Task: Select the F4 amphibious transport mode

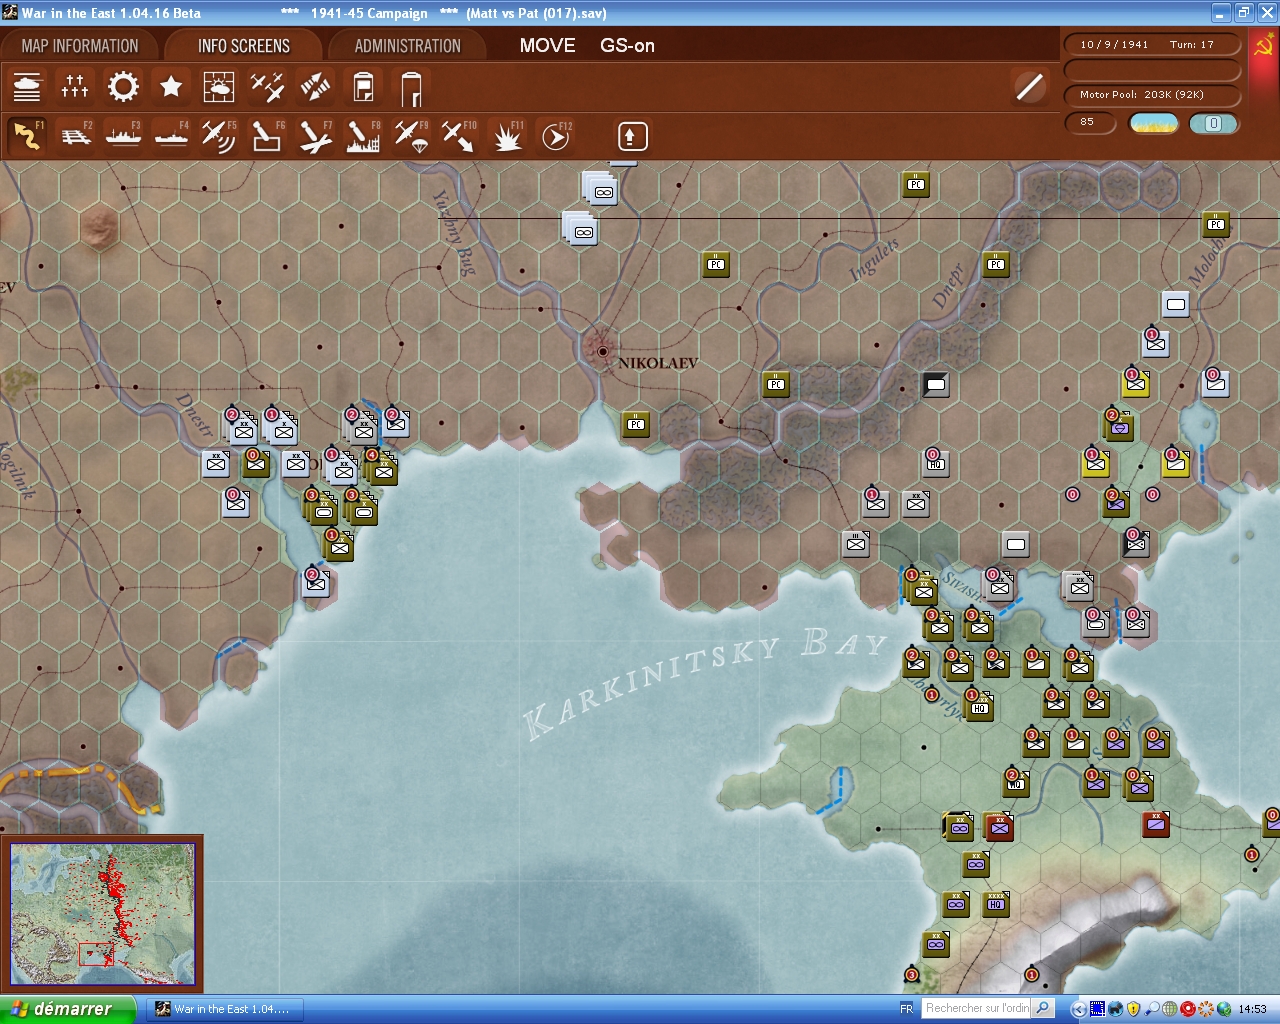Action: [171, 136]
